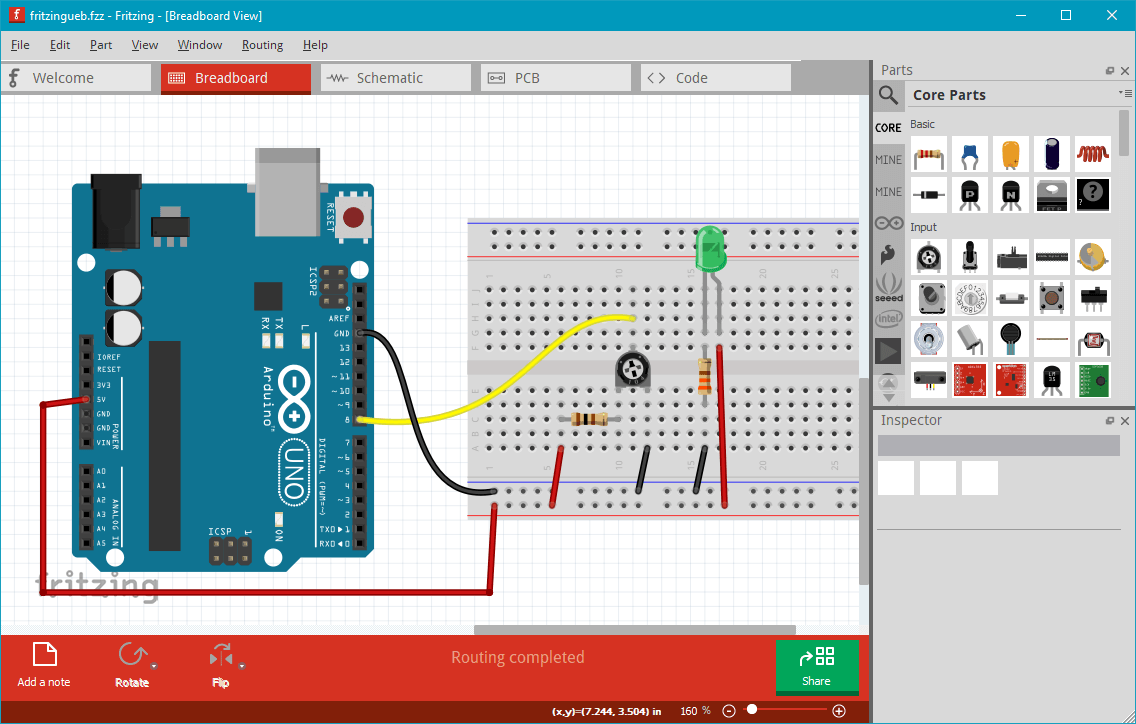Click the Share button
Viewport: 1136px width, 724px height.
[x=817, y=665]
